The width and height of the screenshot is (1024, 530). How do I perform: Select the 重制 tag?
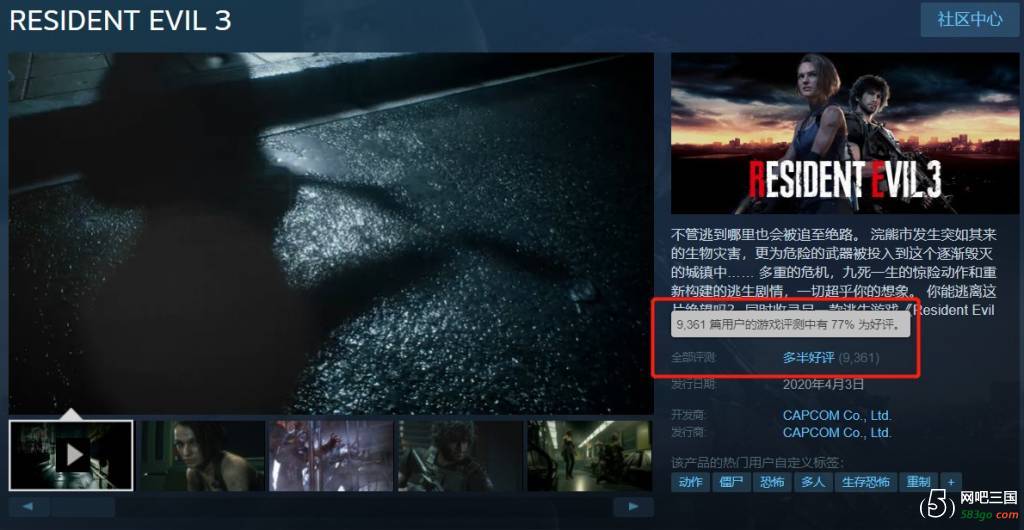[918, 482]
